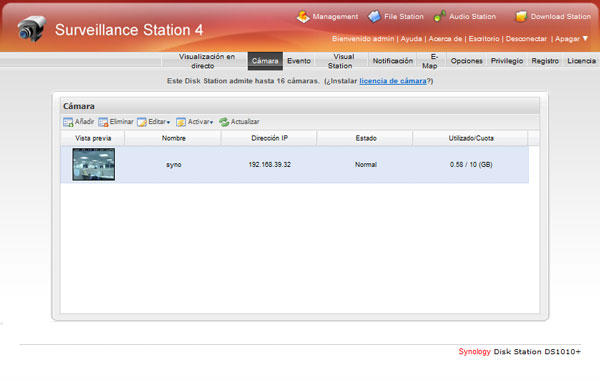
Task: Open the Management link
Action: pyautogui.click(x=335, y=16)
